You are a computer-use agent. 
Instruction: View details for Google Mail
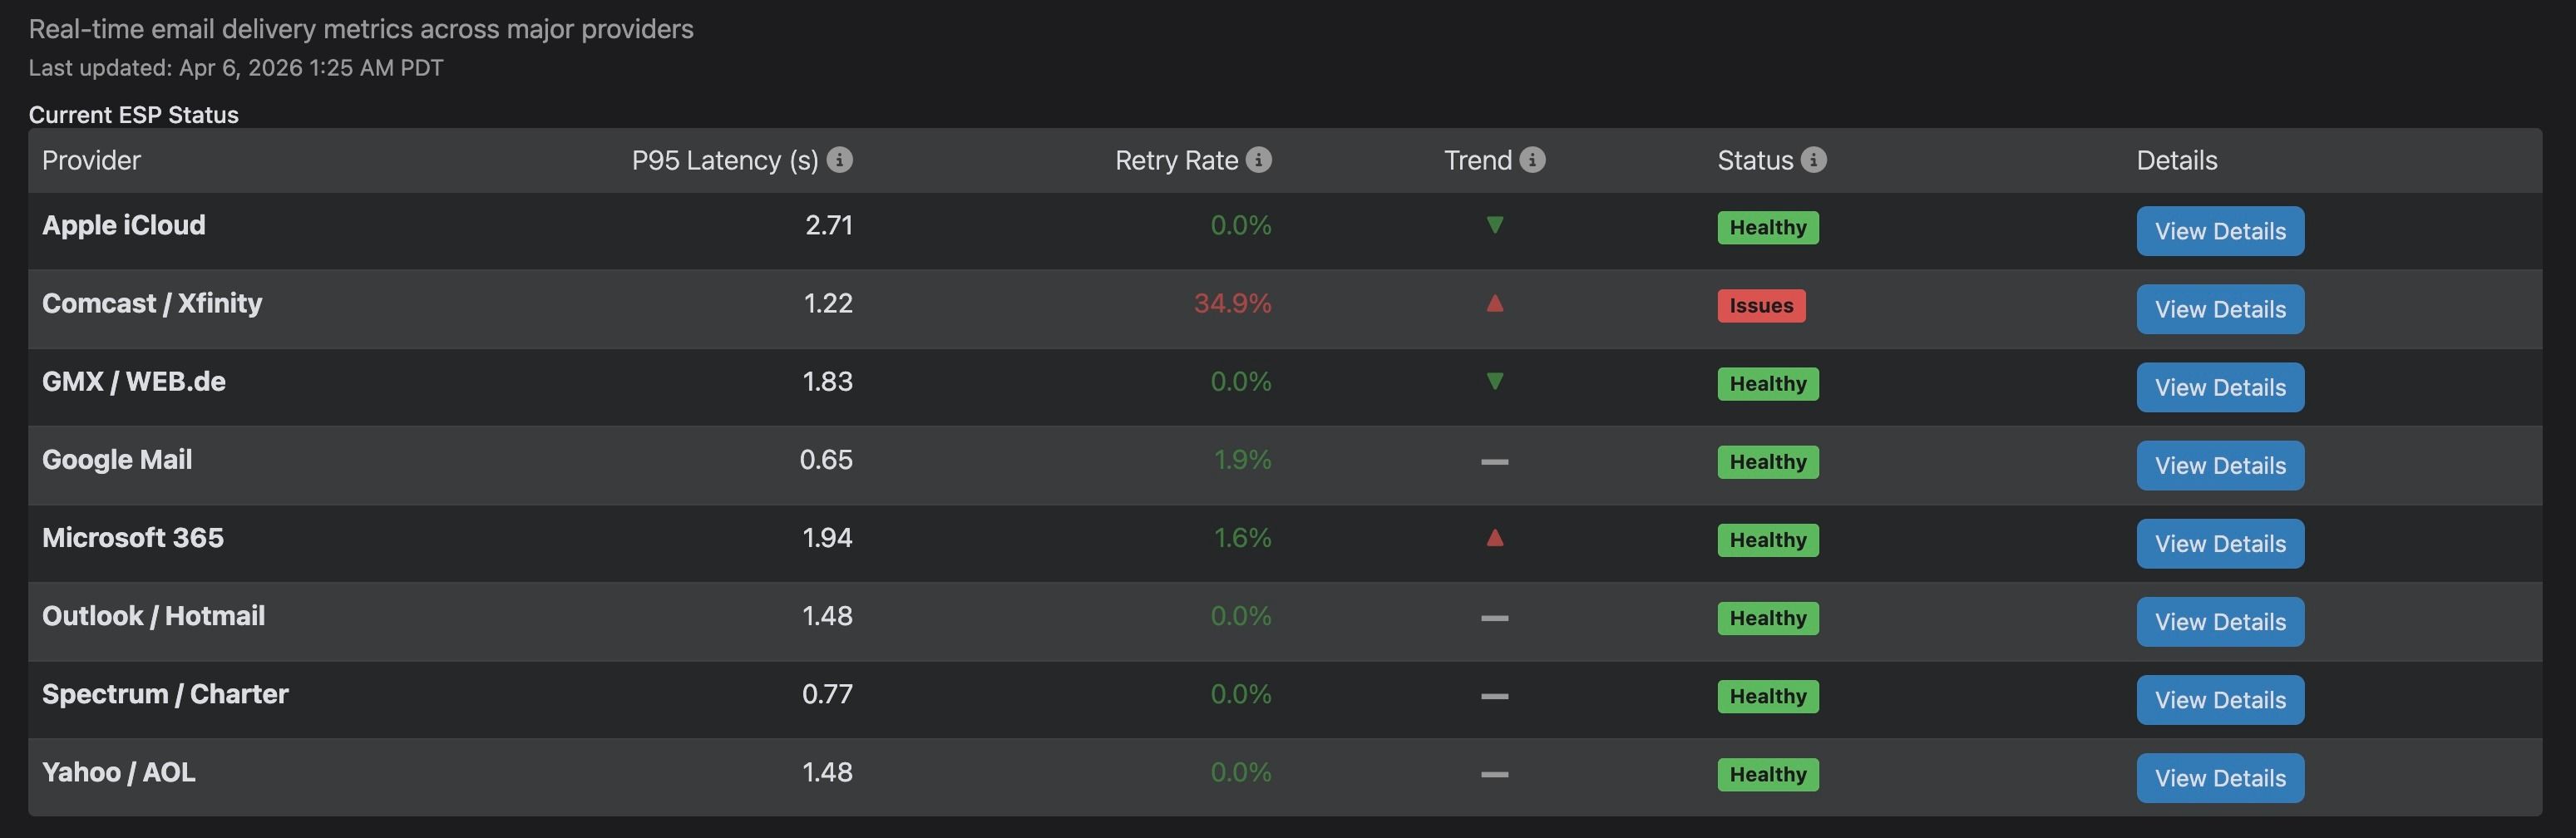2219,465
